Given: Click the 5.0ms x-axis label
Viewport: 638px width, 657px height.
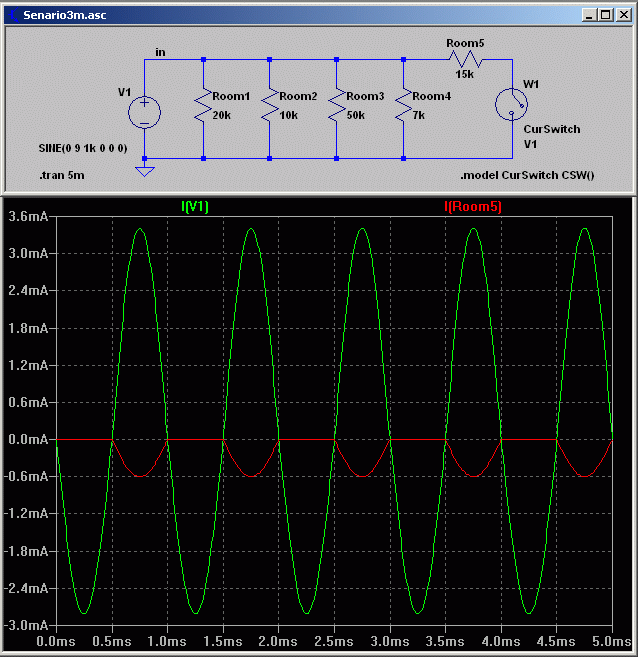Looking at the screenshot, I should pos(612,641).
